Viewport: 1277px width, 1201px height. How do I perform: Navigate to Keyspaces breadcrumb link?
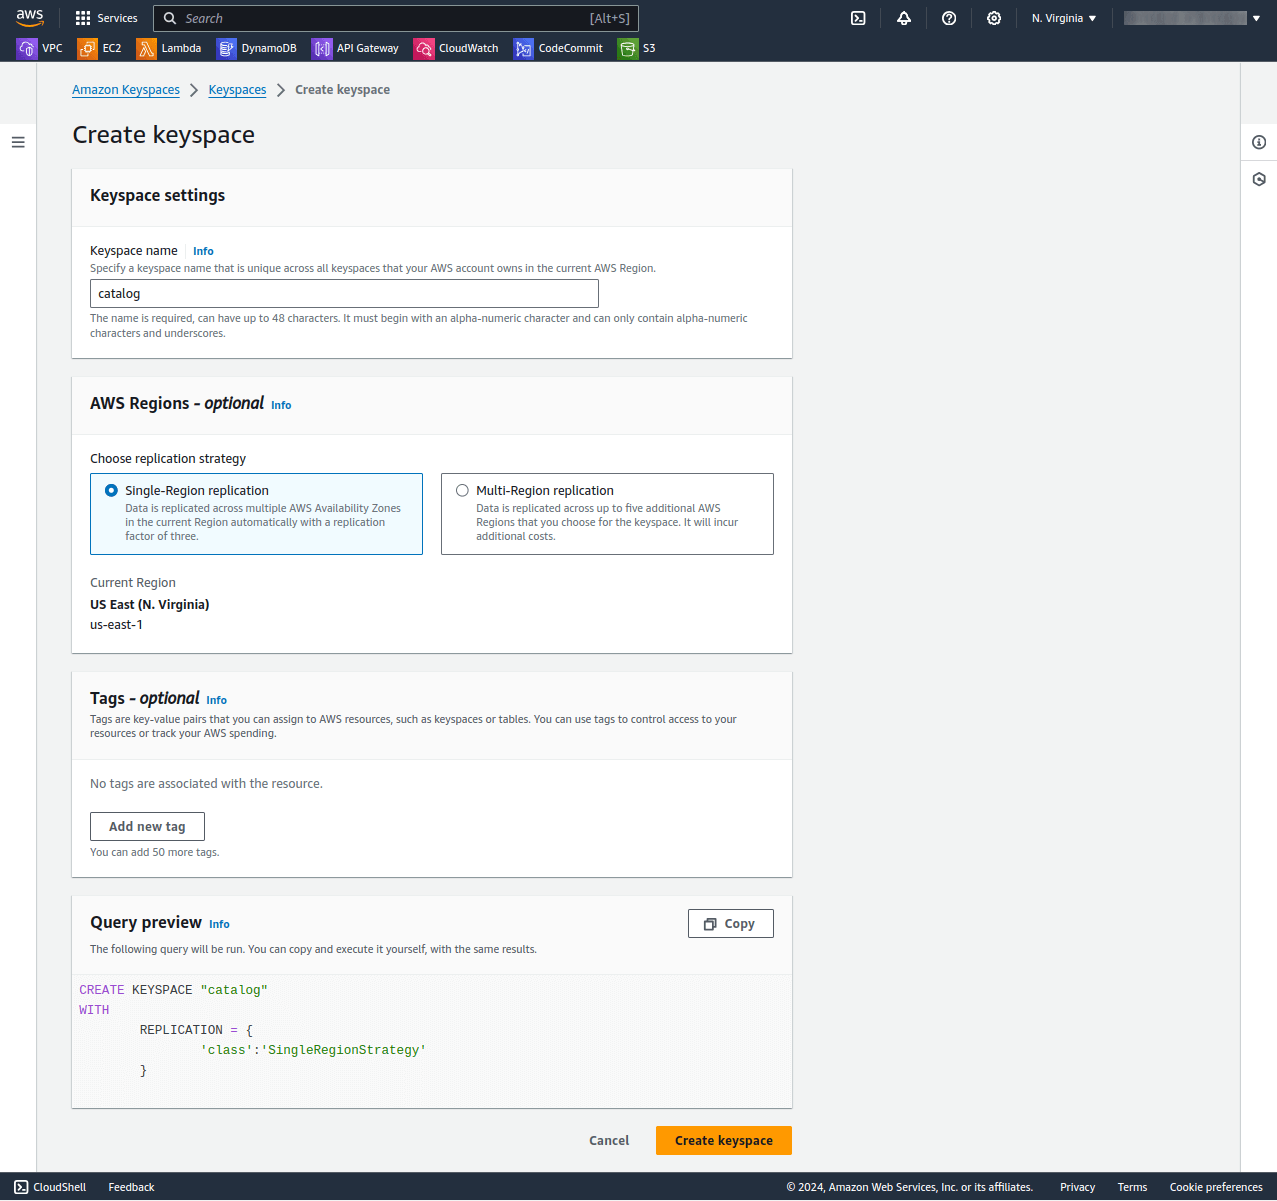pos(237,89)
